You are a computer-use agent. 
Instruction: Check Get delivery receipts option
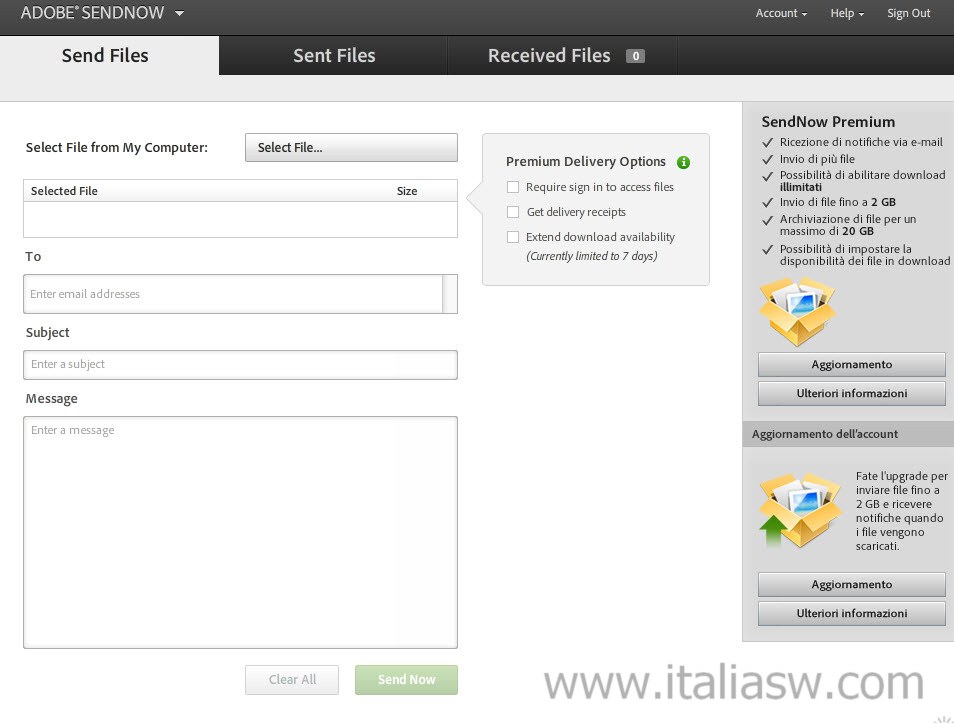(513, 212)
